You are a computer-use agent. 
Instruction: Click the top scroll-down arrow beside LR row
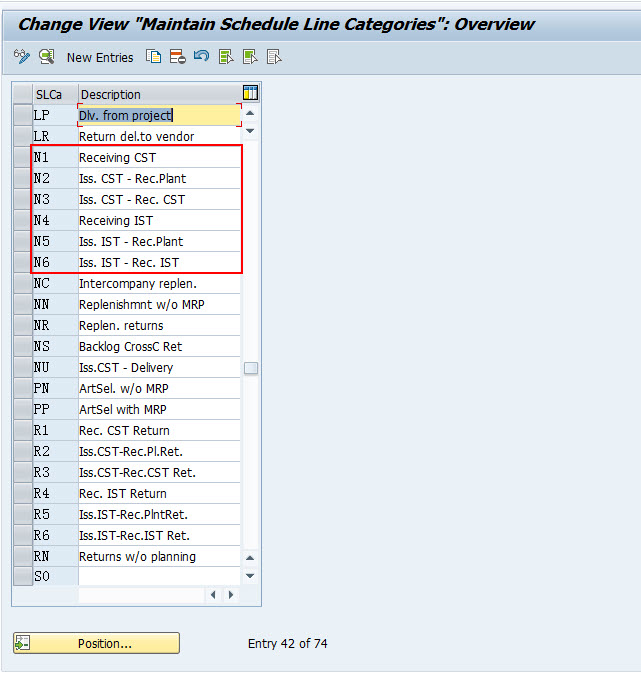[250, 131]
